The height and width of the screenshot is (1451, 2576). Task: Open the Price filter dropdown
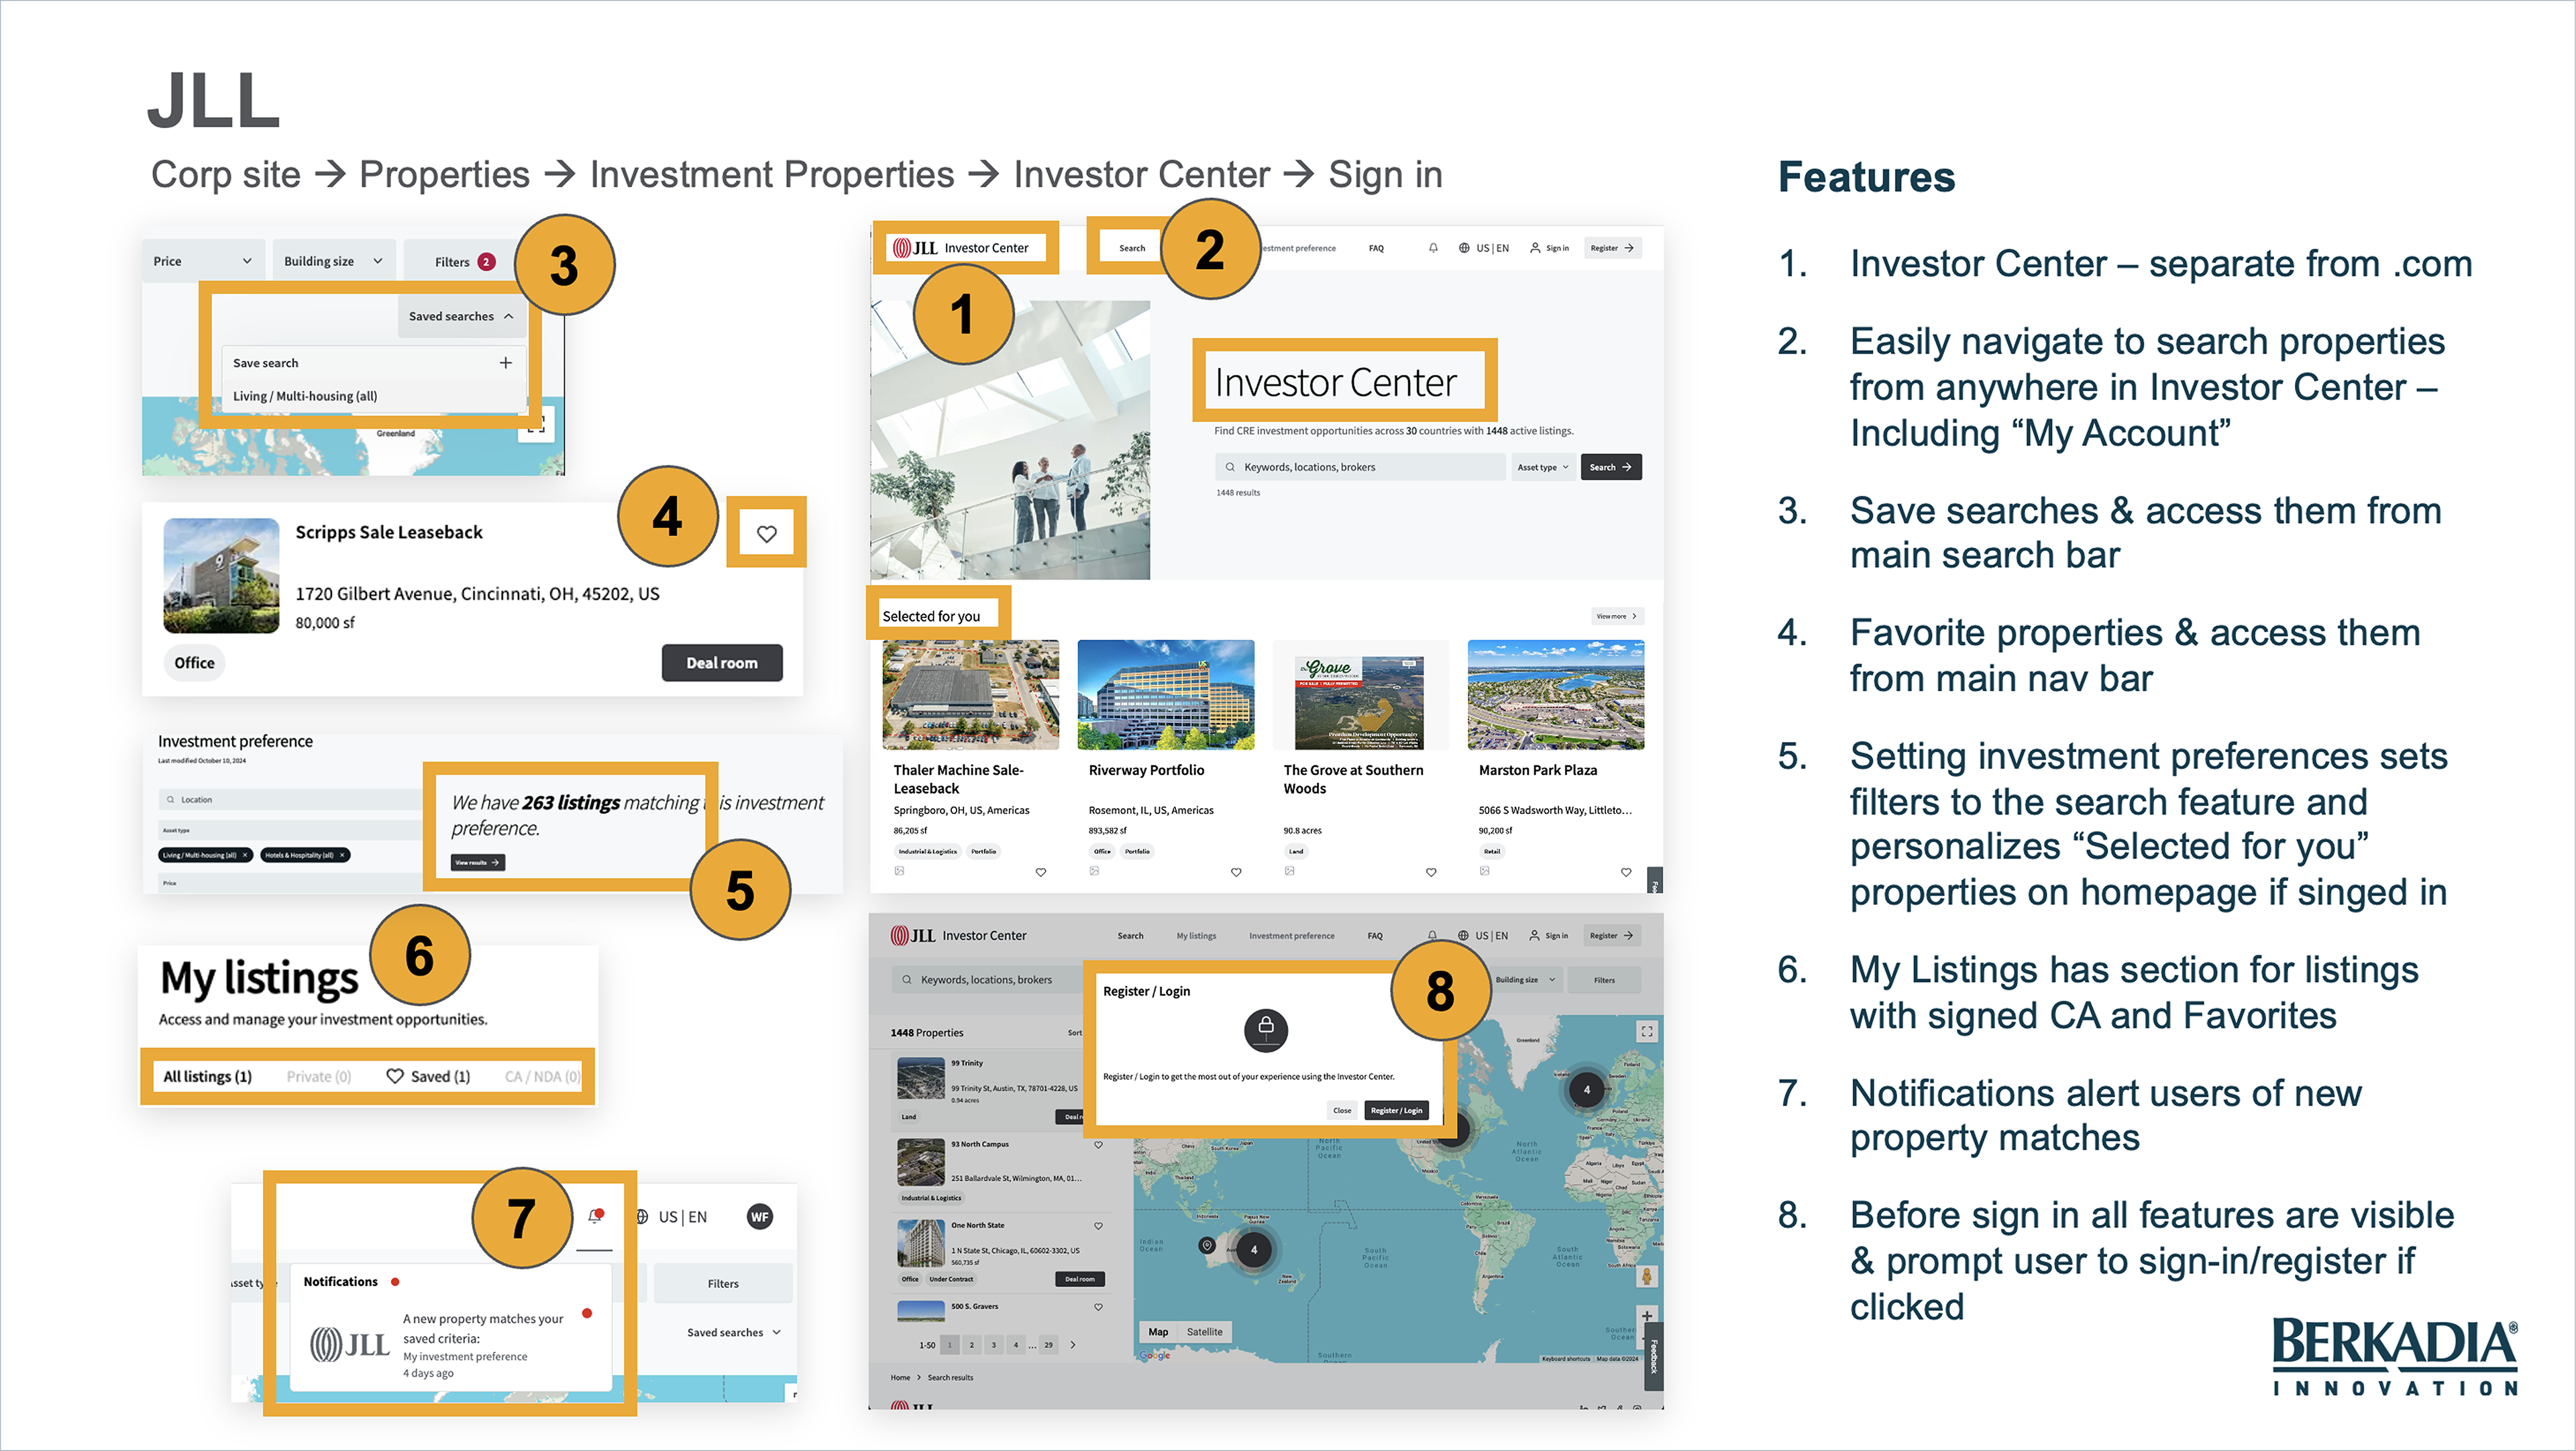[202, 261]
